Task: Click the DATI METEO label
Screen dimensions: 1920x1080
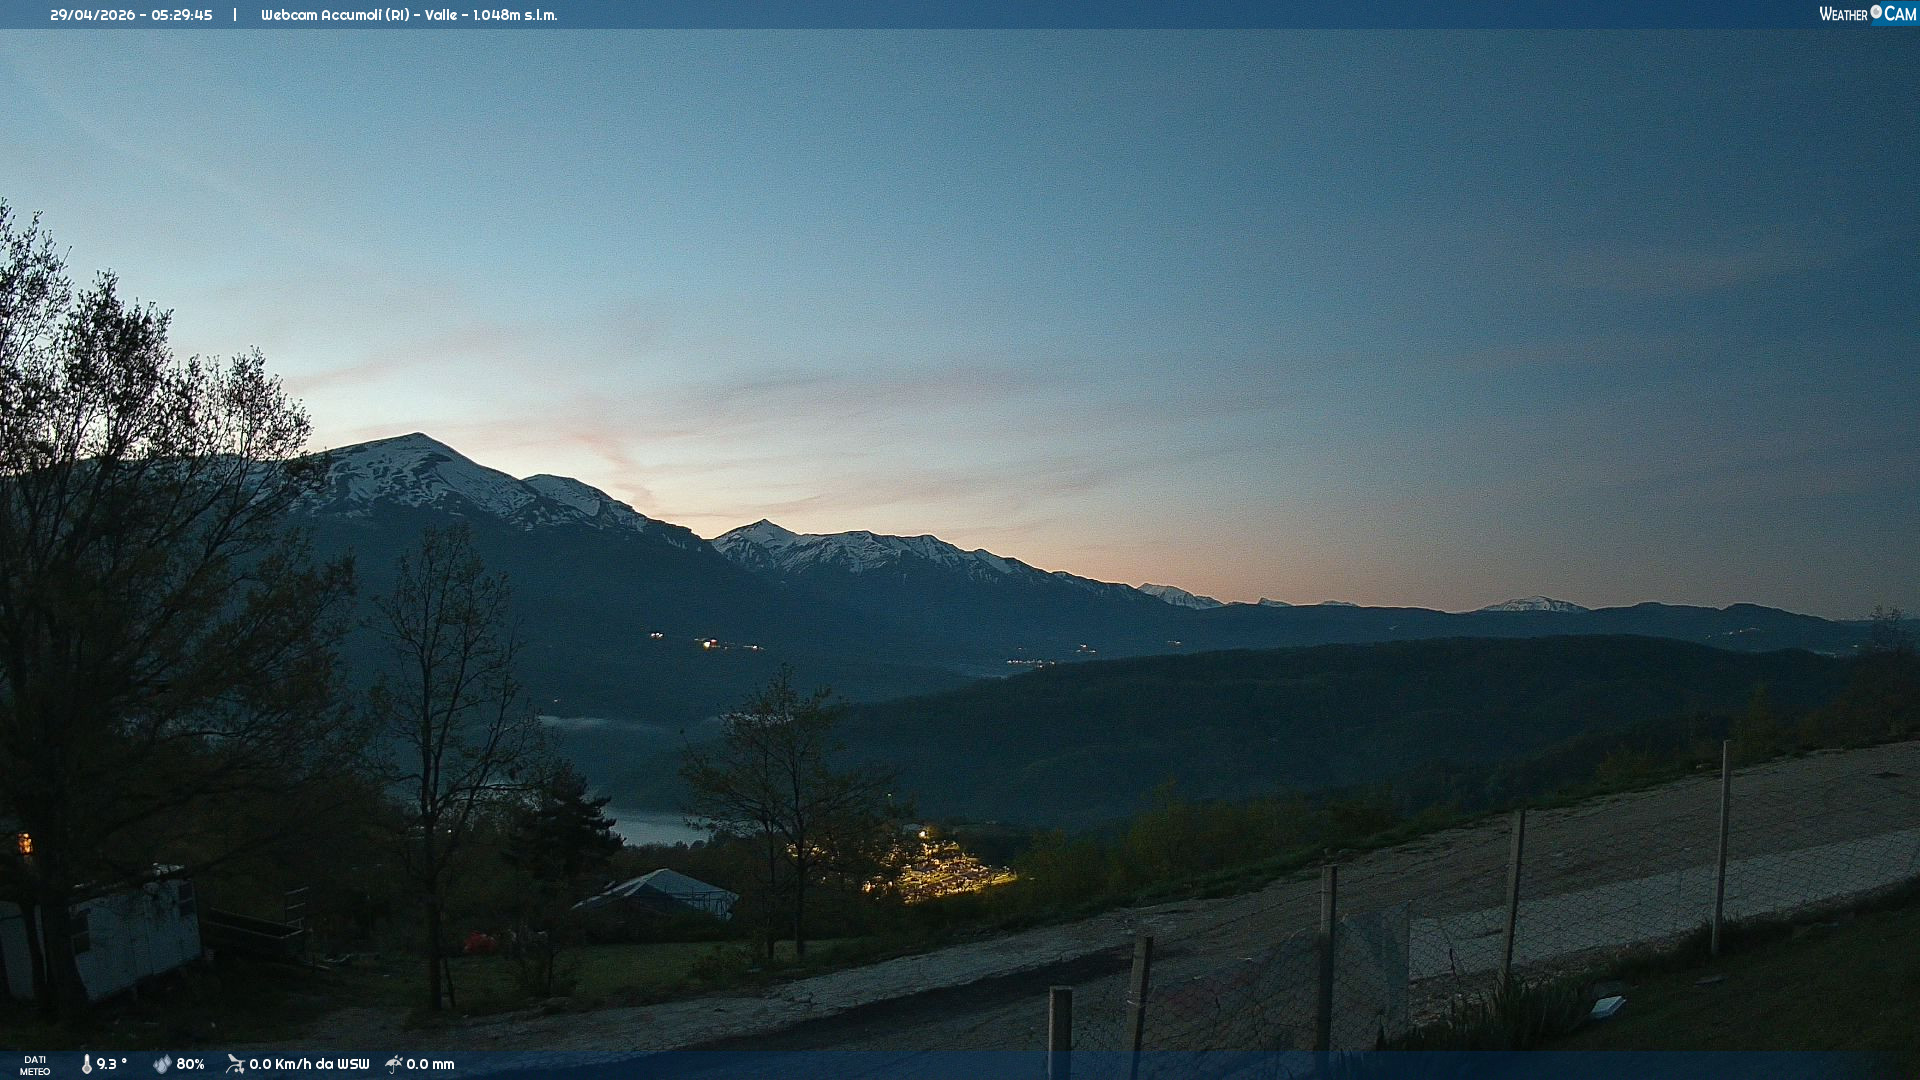Action: pos(35,1065)
